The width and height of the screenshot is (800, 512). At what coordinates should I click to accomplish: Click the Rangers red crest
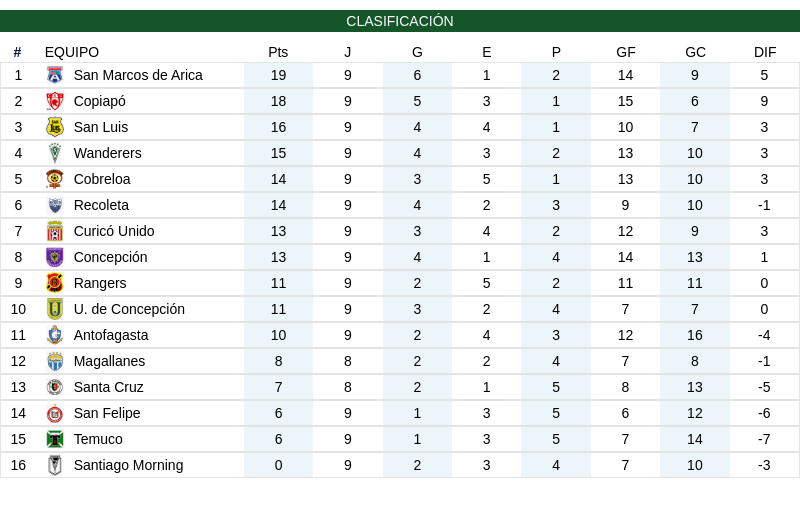coord(55,283)
